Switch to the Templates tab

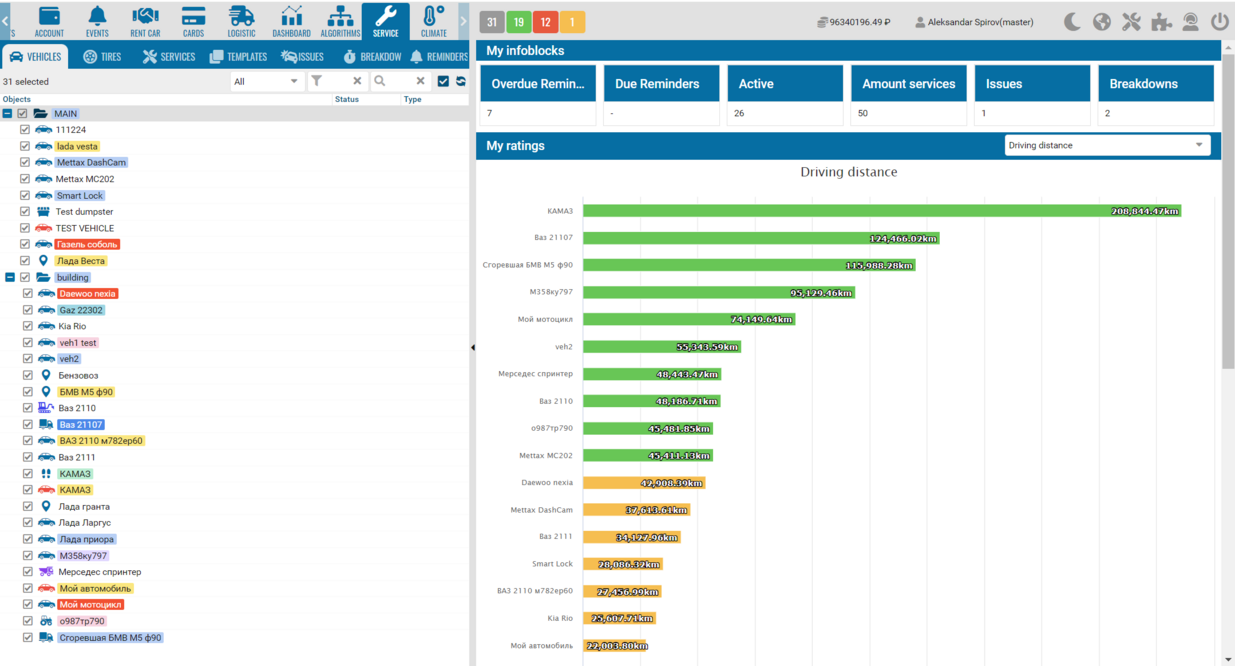click(238, 57)
